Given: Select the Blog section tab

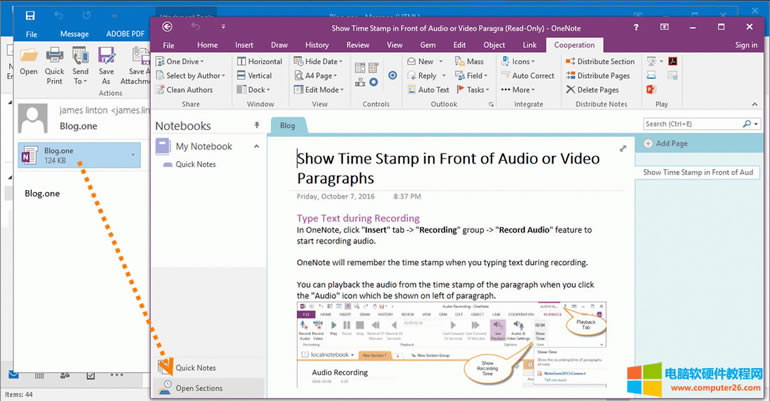Looking at the screenshot, I should (x=287, y=126).
